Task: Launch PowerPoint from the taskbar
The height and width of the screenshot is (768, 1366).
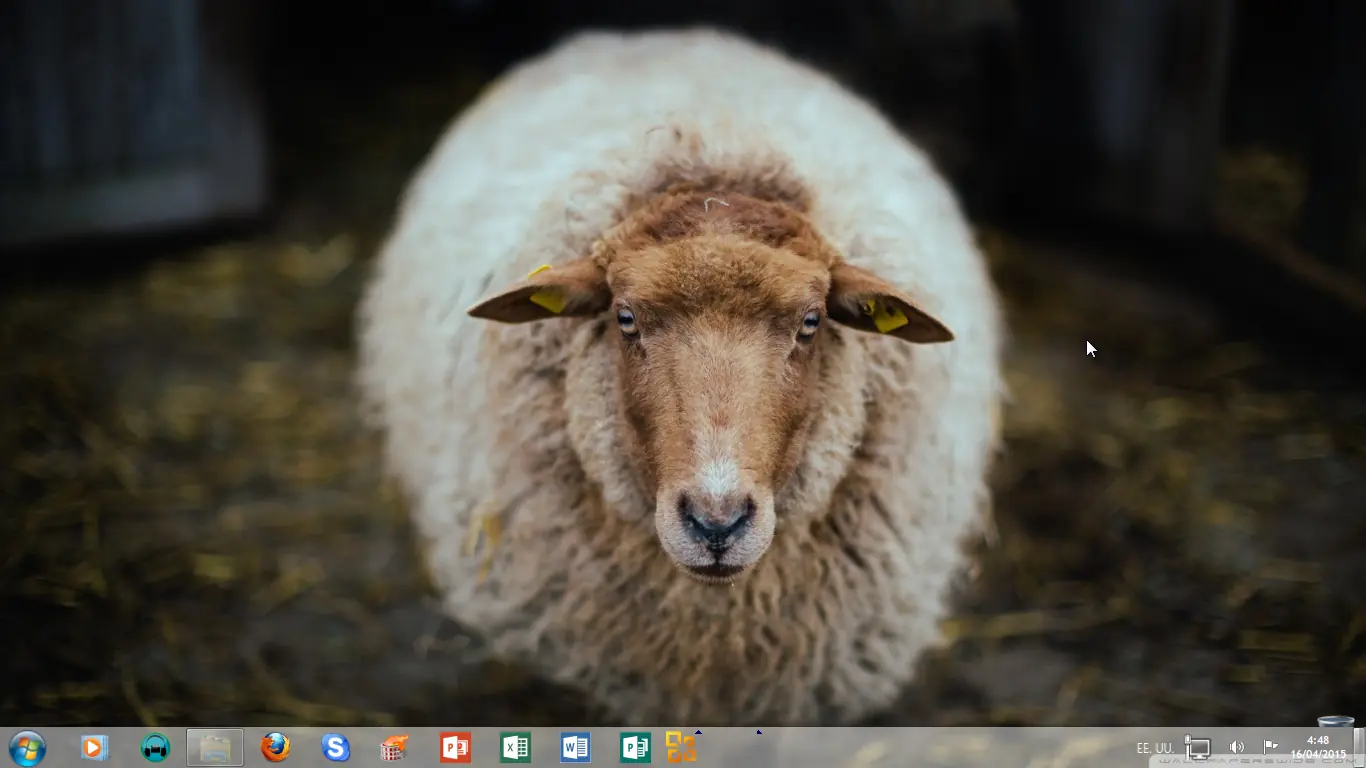Action: pyautogui.click(x=455, y=747)
